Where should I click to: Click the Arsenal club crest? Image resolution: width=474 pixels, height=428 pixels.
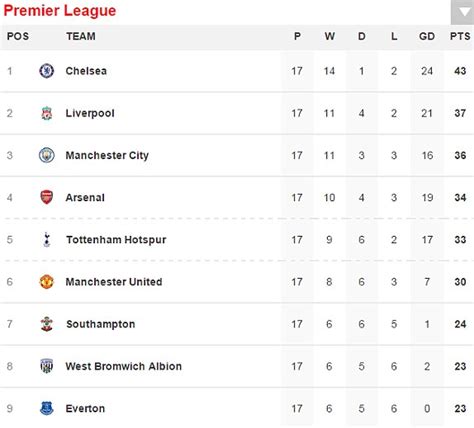pos(47,197)
